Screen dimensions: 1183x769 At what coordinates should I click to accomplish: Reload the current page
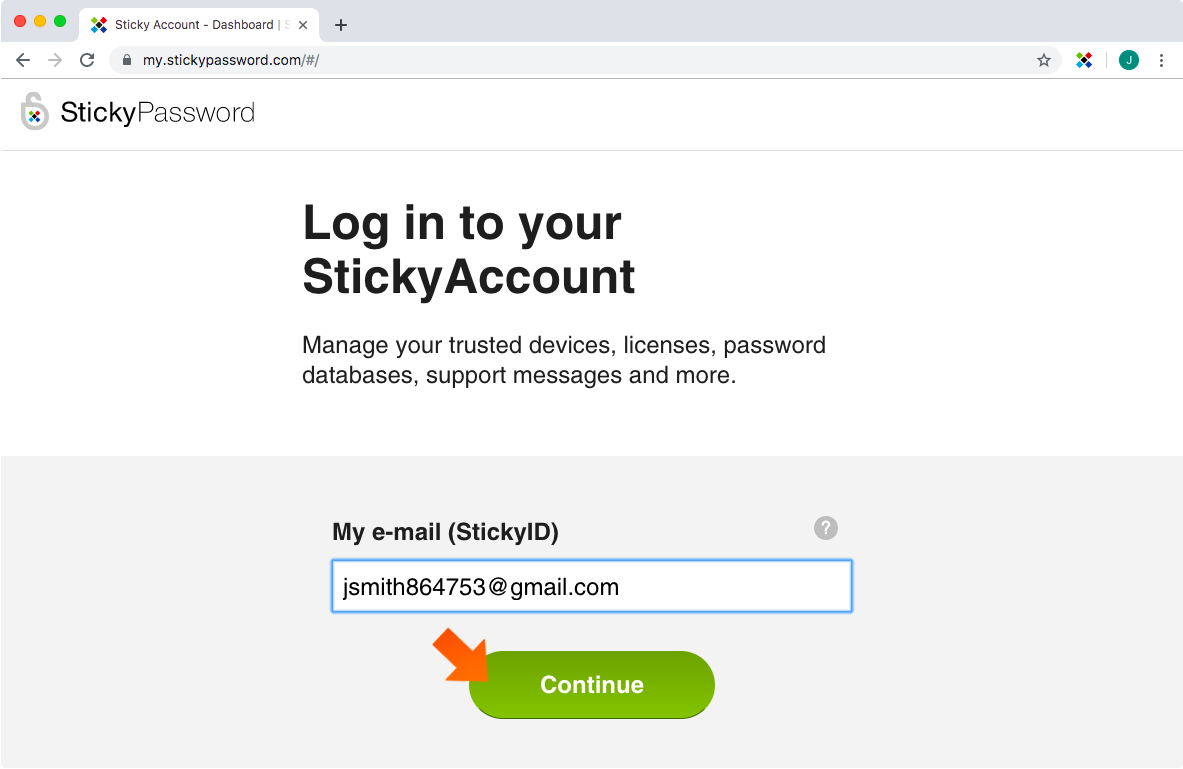pyautogui.click(x=88, y=60)
